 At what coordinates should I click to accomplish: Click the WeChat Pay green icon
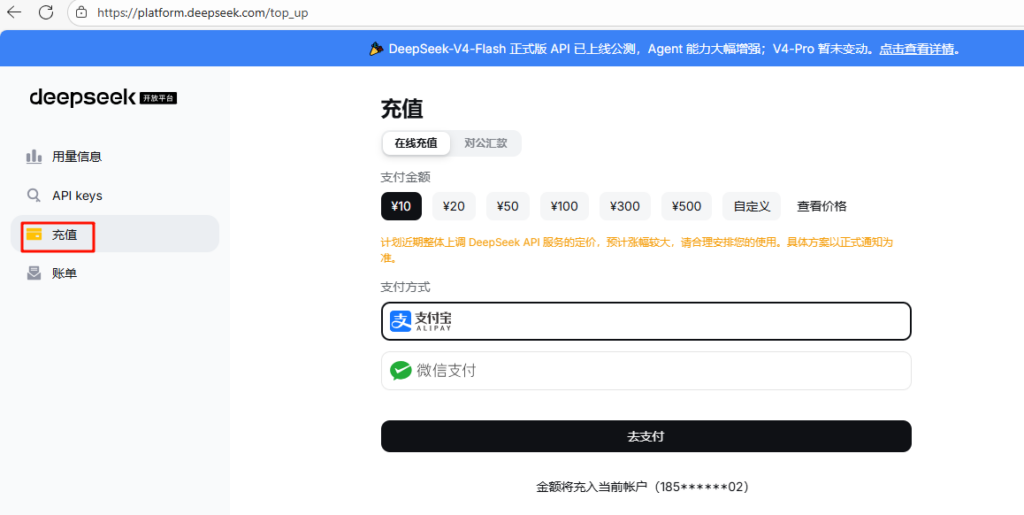tap(400, 371)
